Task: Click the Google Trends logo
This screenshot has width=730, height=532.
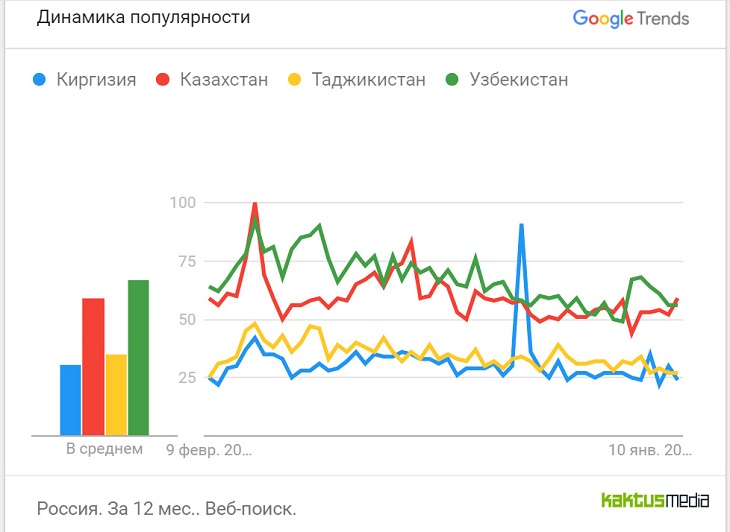Action: [630, 18]
